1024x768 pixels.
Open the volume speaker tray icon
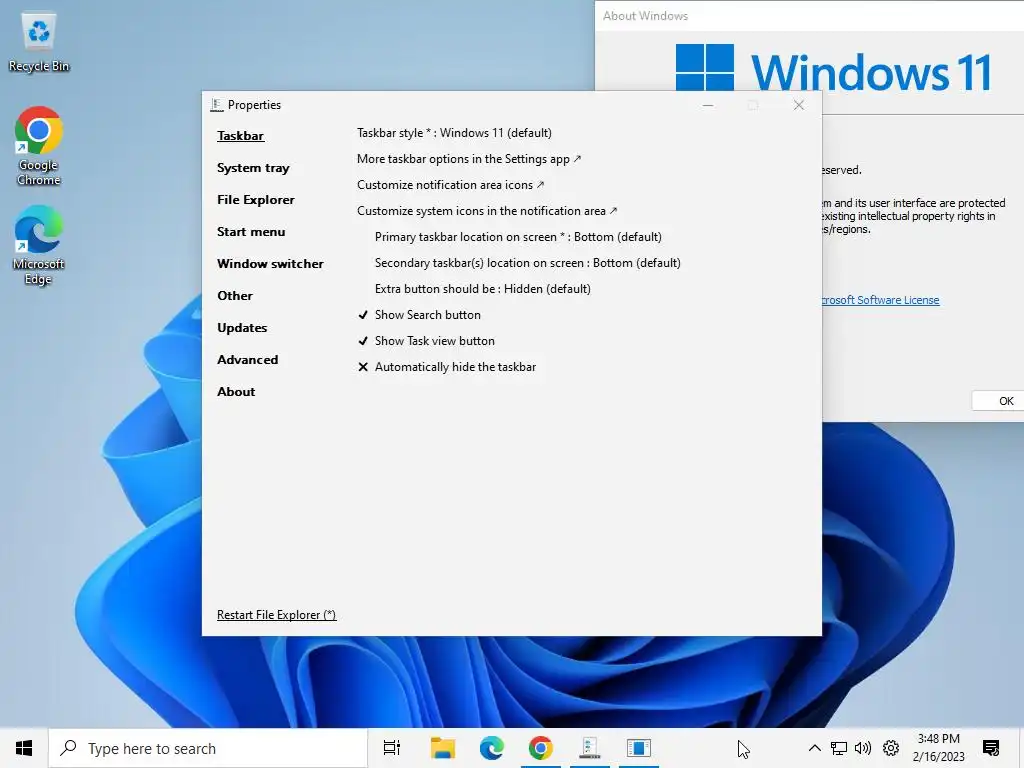click(x=863, y=748)
